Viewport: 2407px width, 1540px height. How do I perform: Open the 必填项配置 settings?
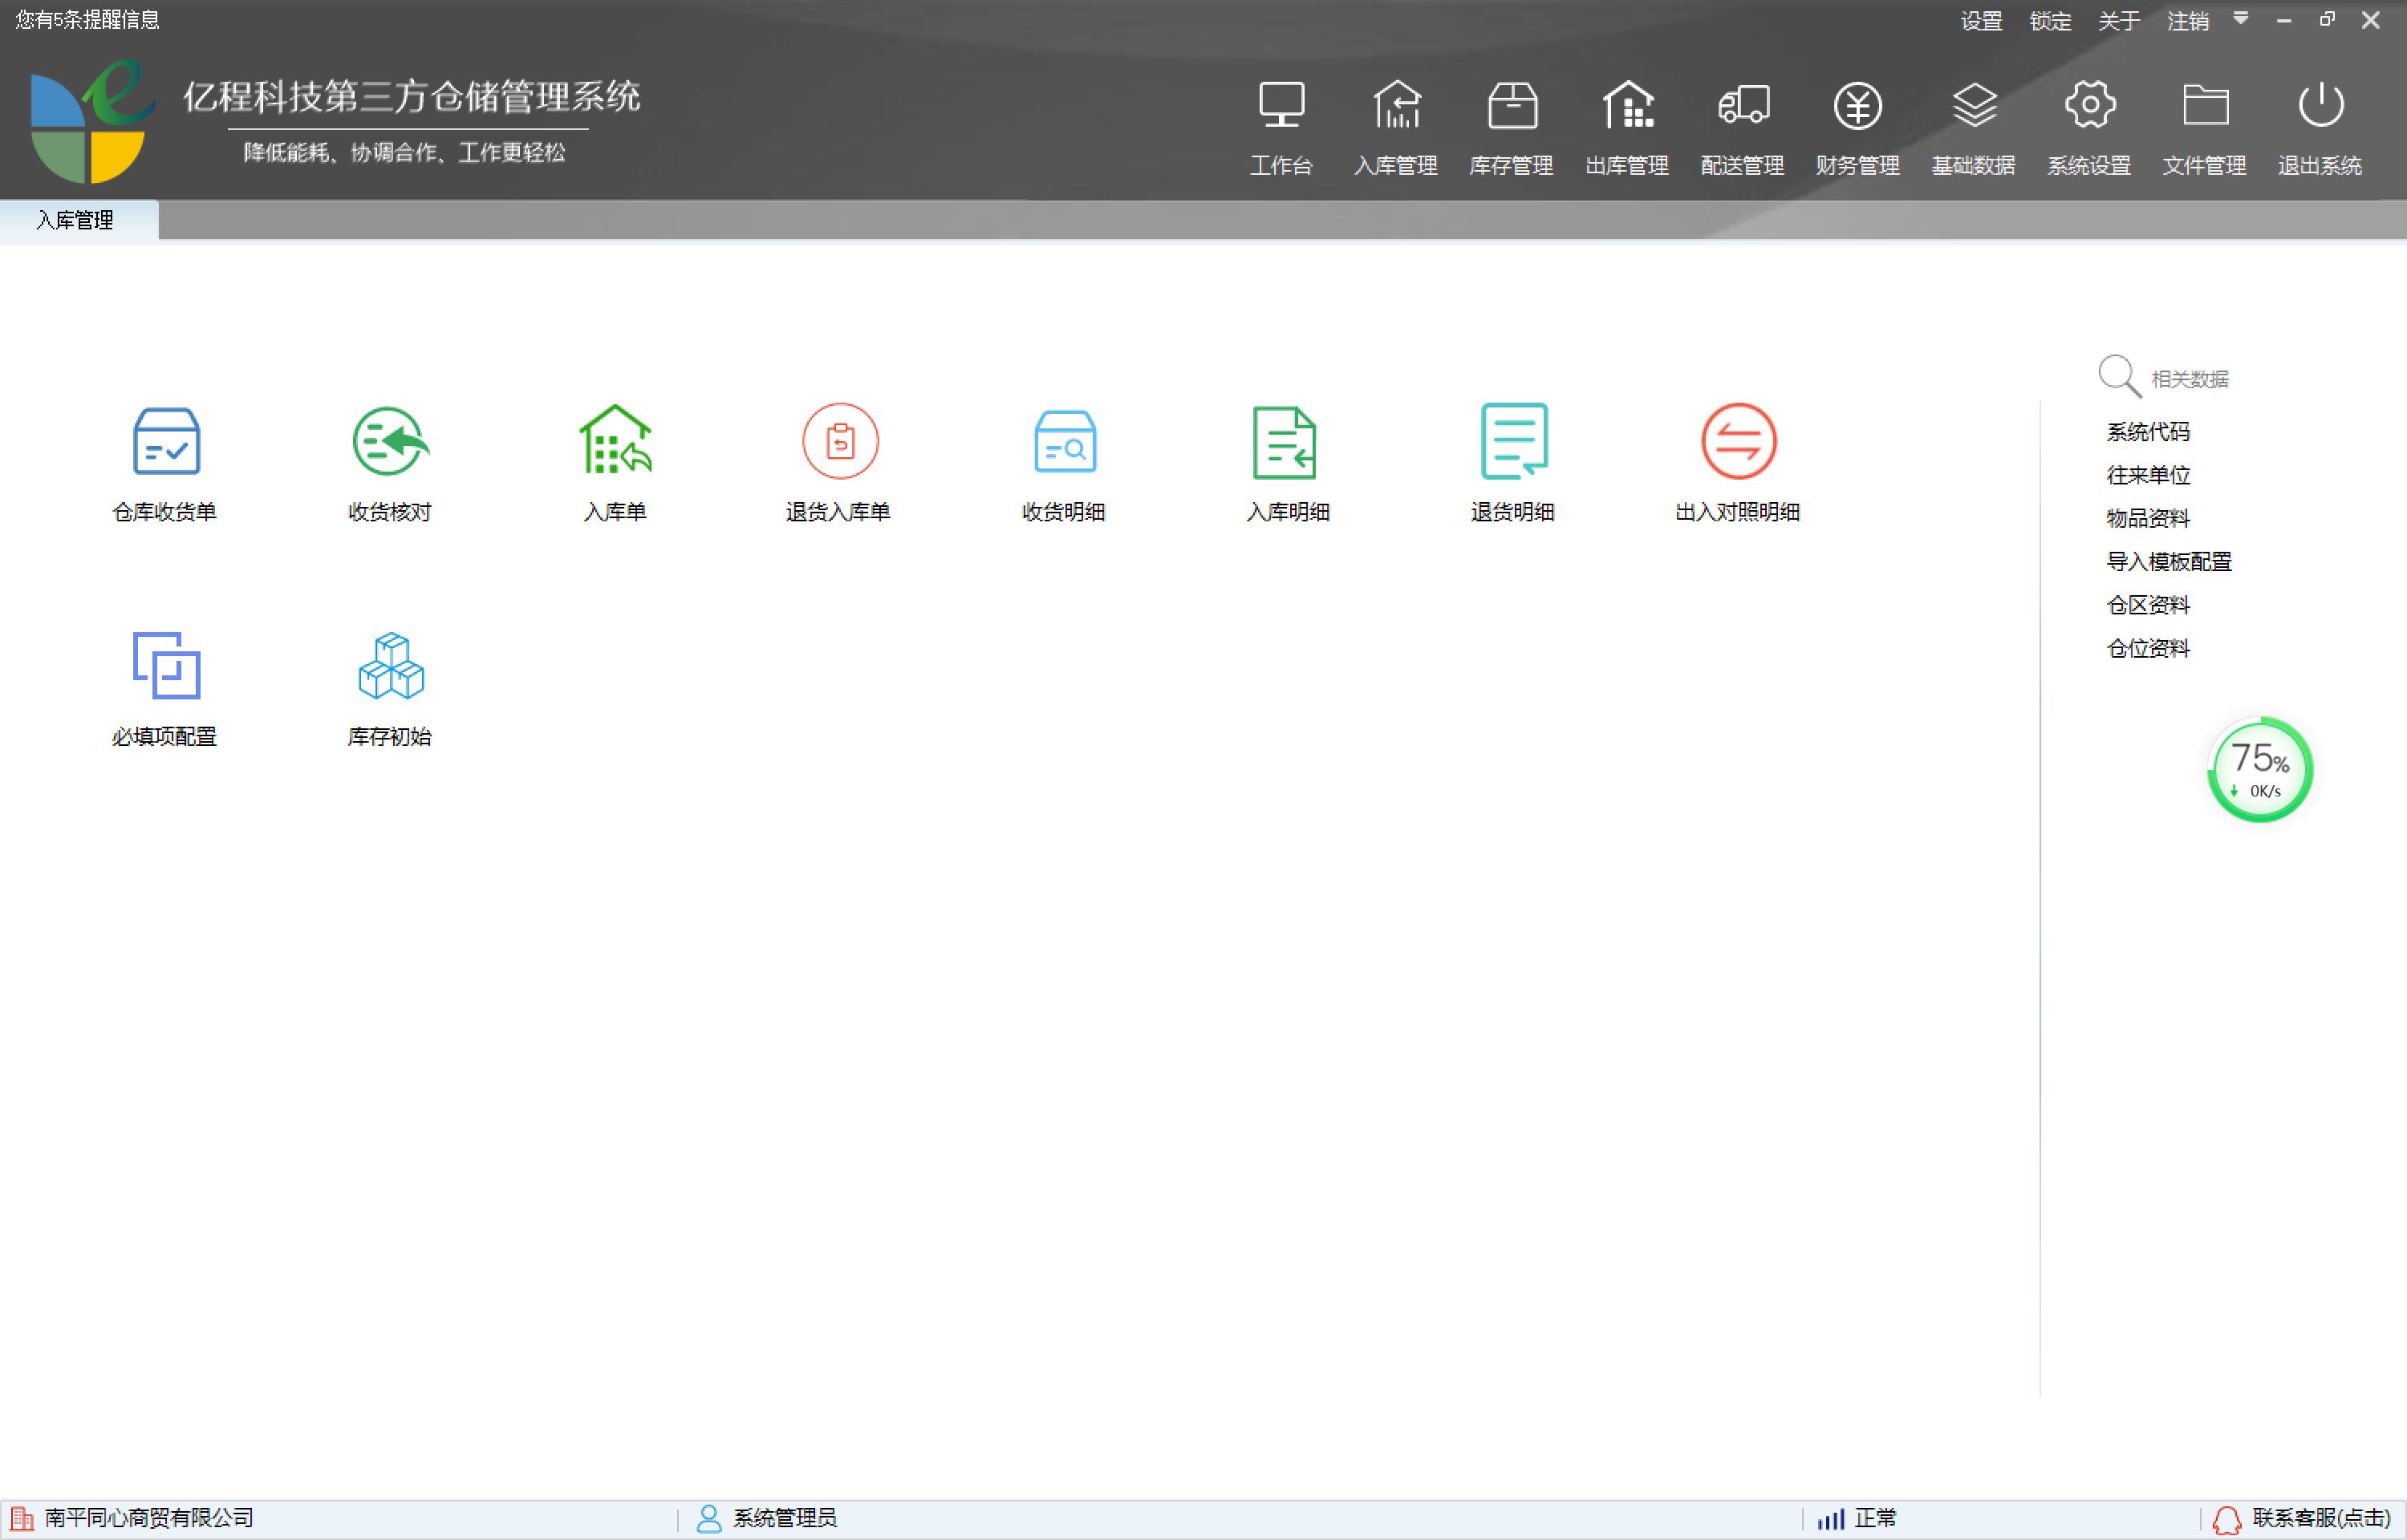tap(164, 687)
